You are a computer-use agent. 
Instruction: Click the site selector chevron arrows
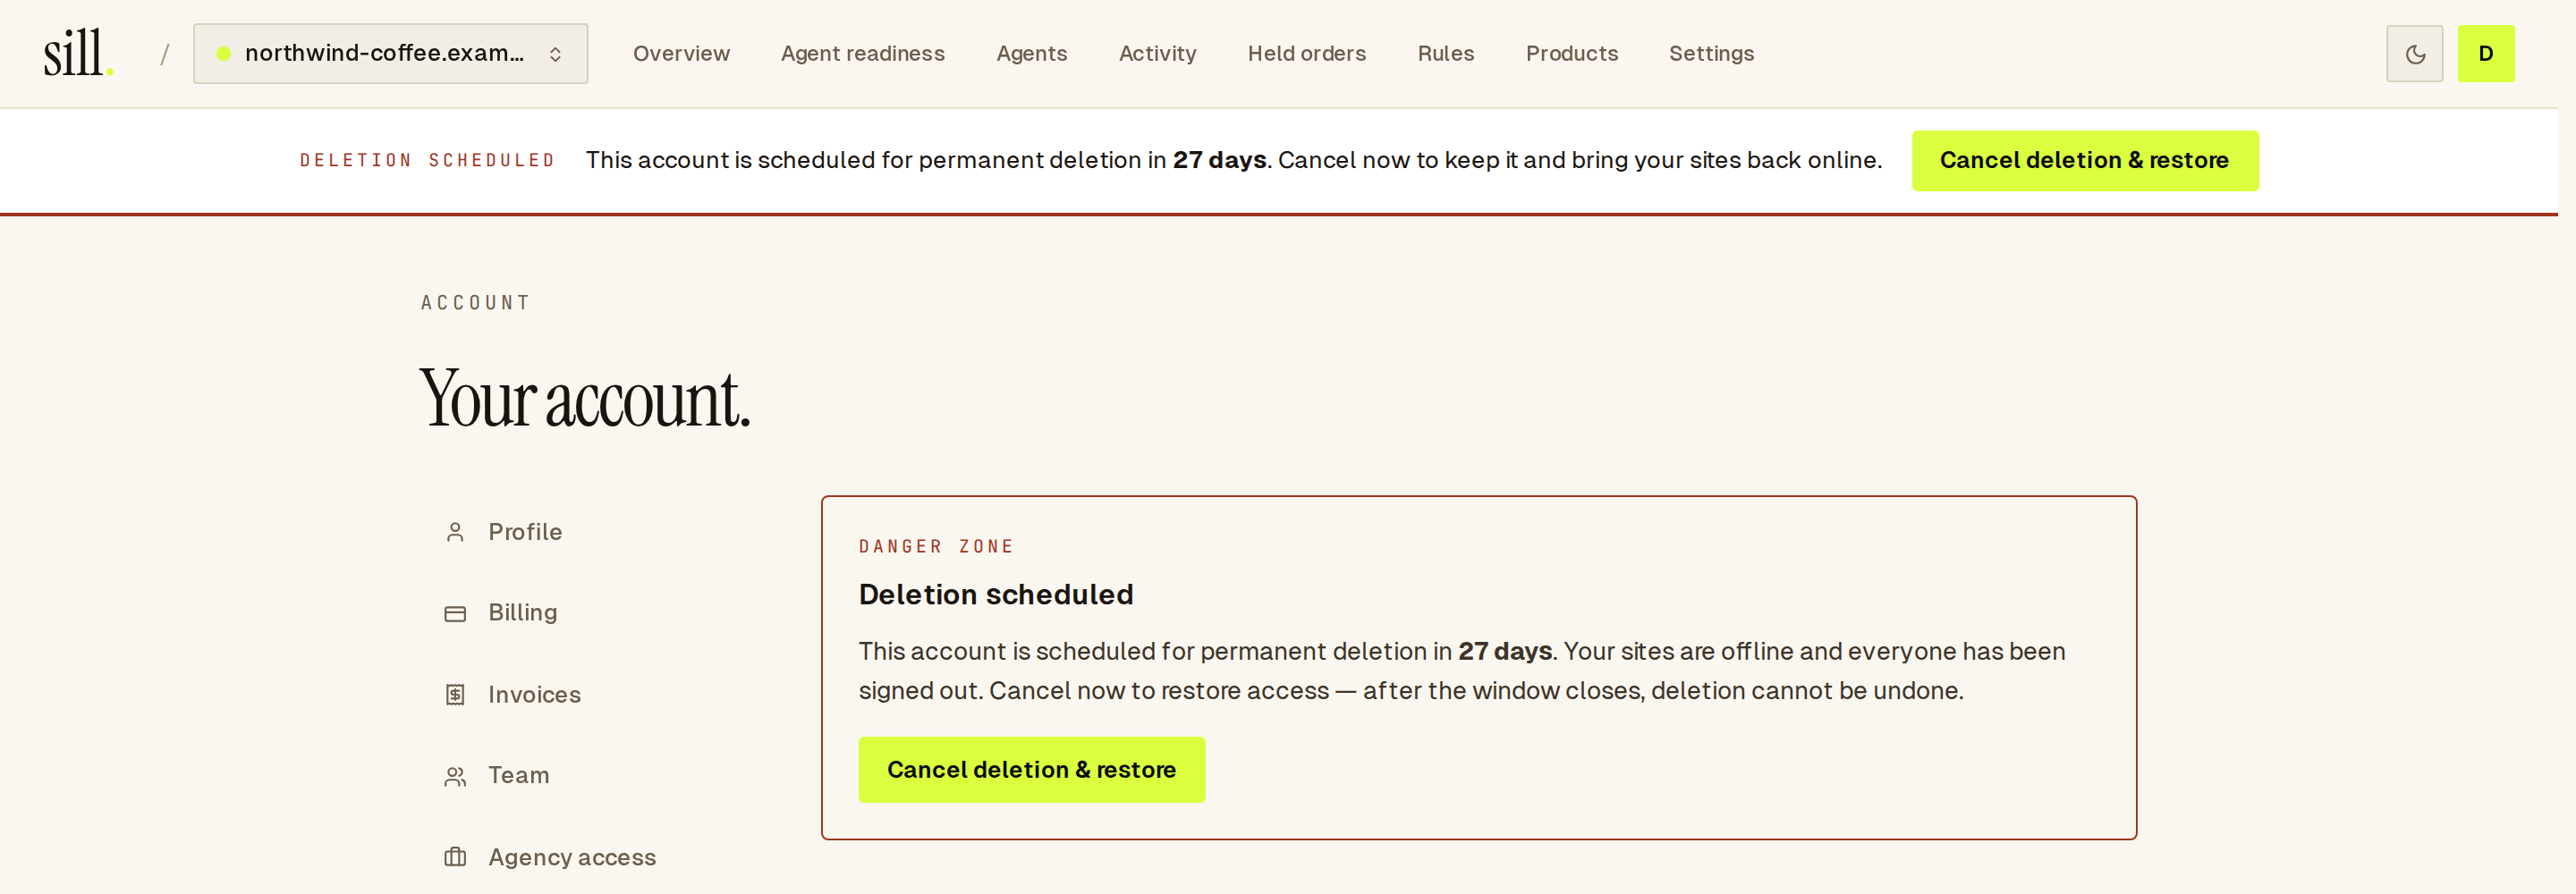click(x=555, y=54)
